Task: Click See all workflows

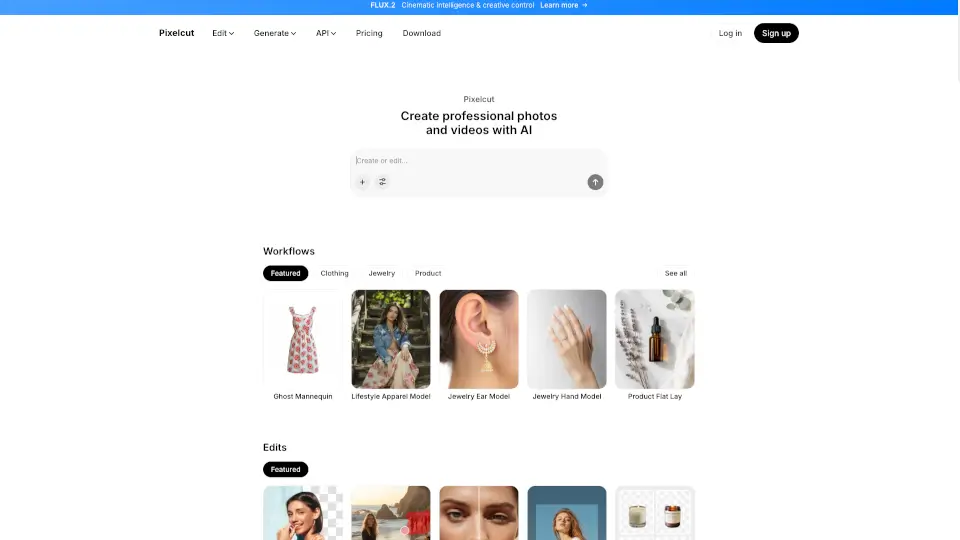Action: tap(676, 273)
